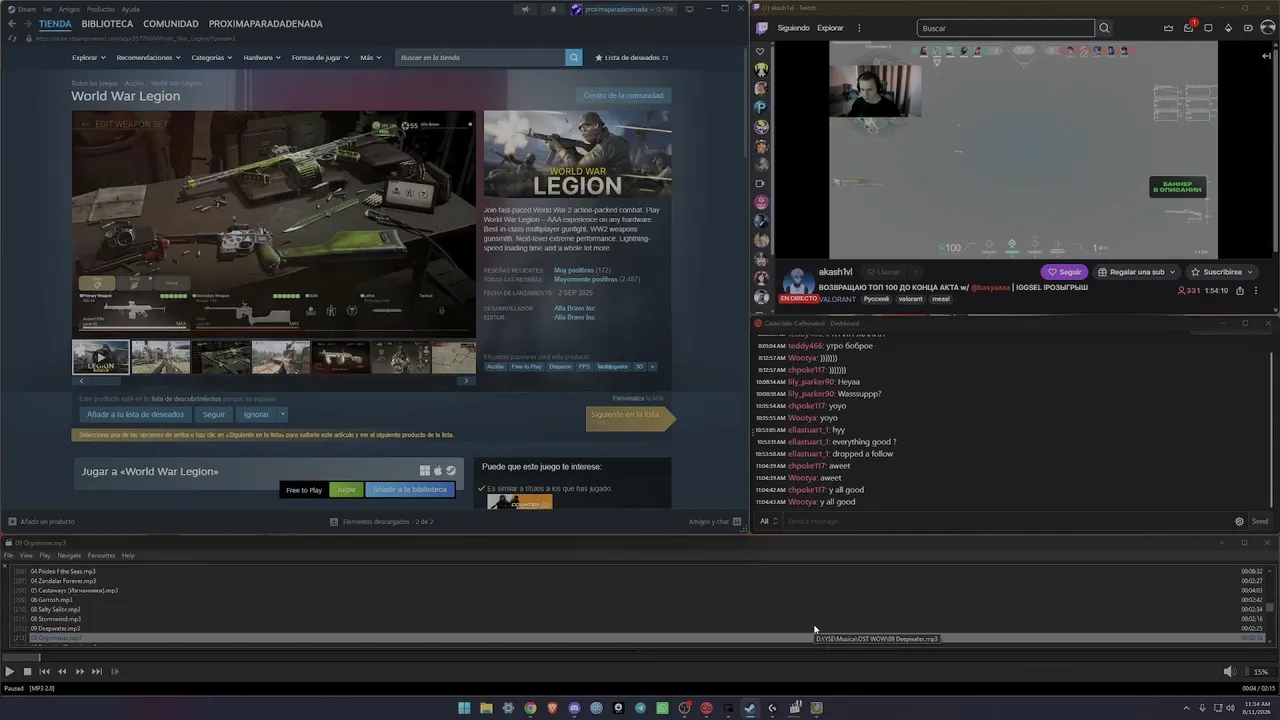The image size is (1280, 720).
Task: Open Twitch Prime loot crown icon
Action: [x=1168, y=28]
